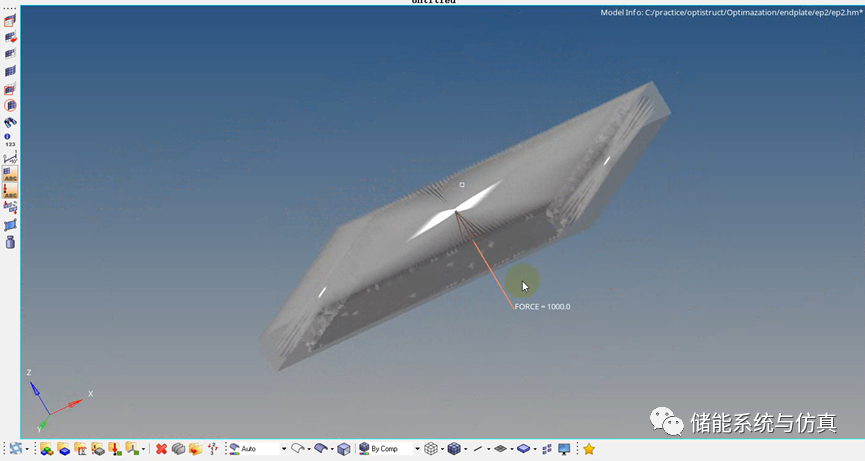The height and width of the screenshot is (461, 865).
Task: Toggle the element handles ABC display
Action: 10,174
